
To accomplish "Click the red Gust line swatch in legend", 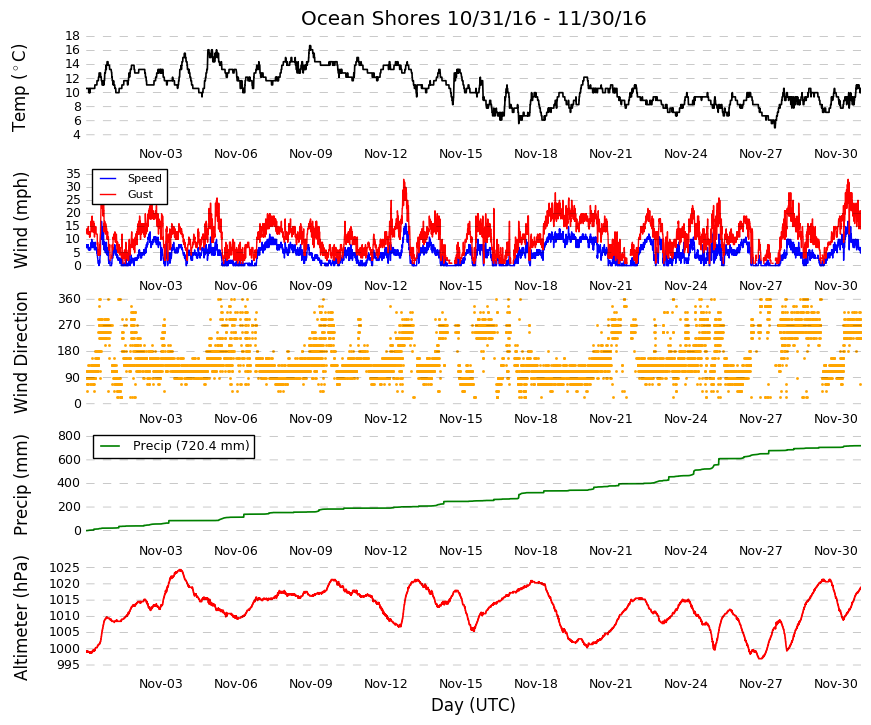I will tap(108, 194).
